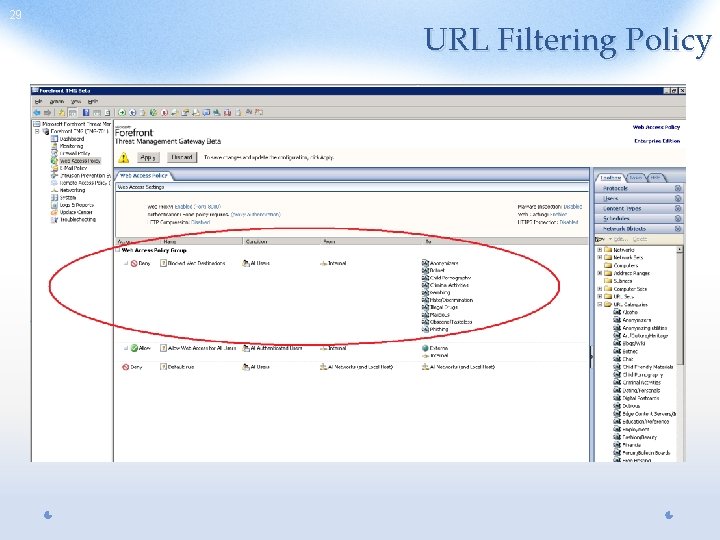Click the green Allow icon on web access rule
The image size is (720, 540).
pyautogui.click(x=134, y=348)
